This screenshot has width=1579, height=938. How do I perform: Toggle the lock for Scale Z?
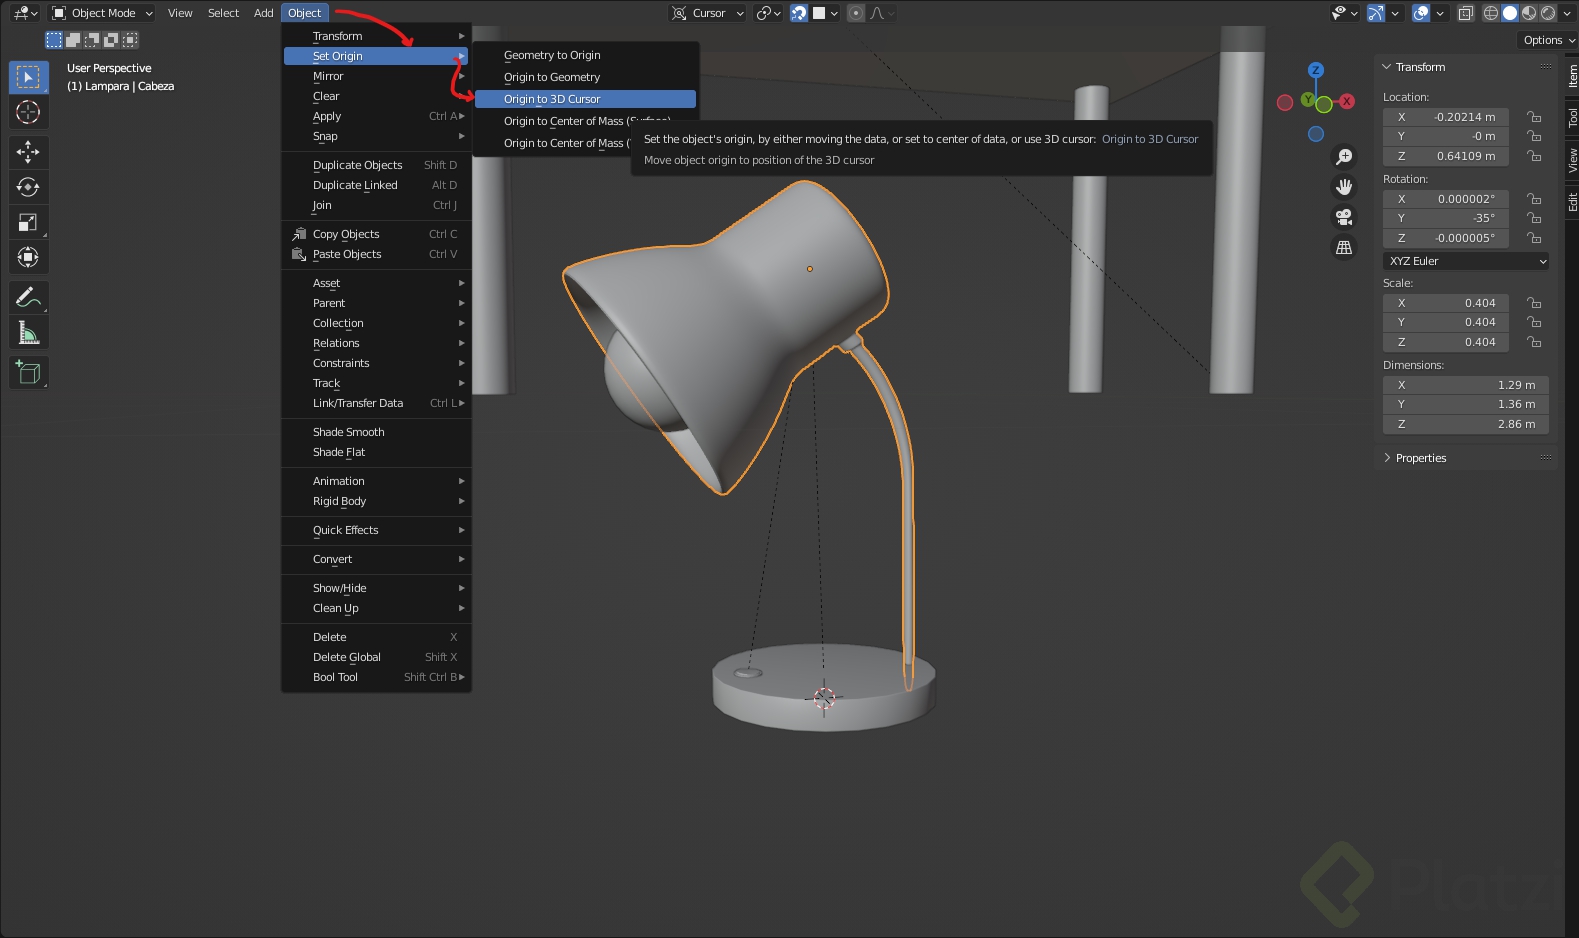(1534, 342)
